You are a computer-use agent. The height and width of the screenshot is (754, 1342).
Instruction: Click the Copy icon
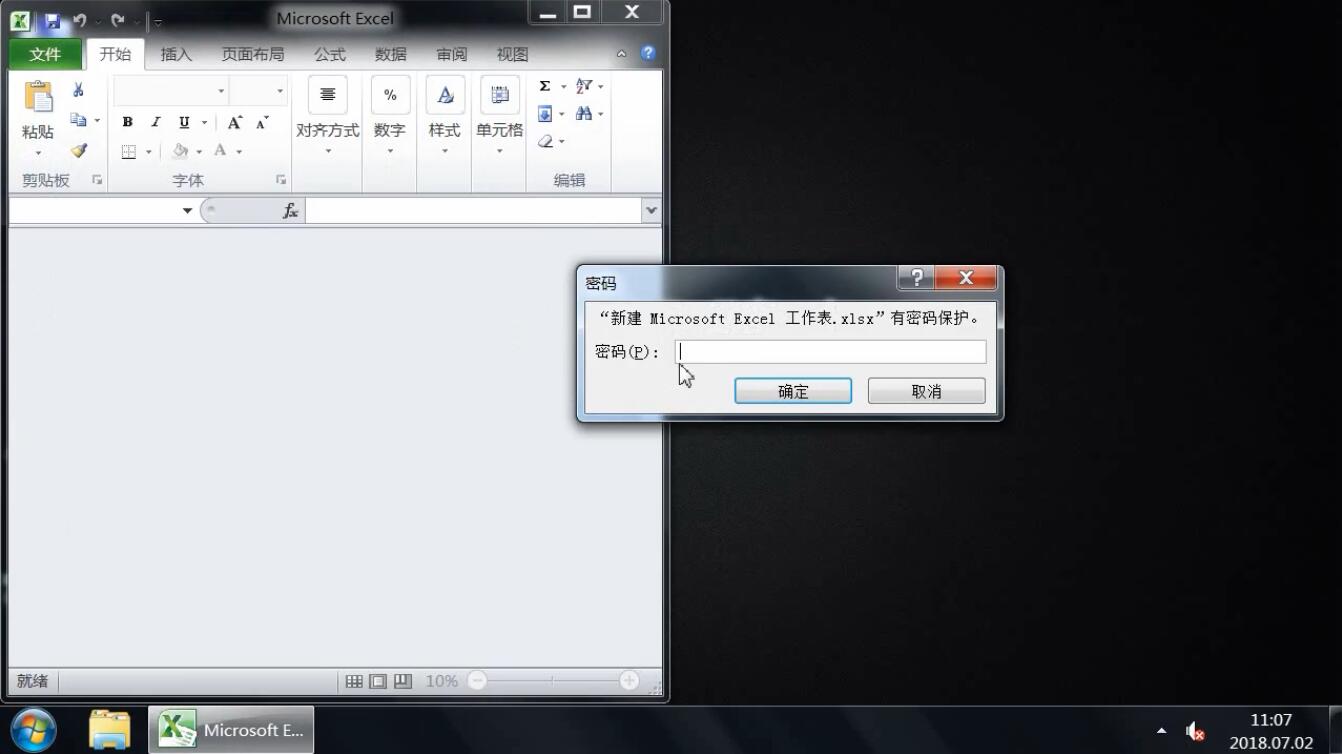point(78,120)
